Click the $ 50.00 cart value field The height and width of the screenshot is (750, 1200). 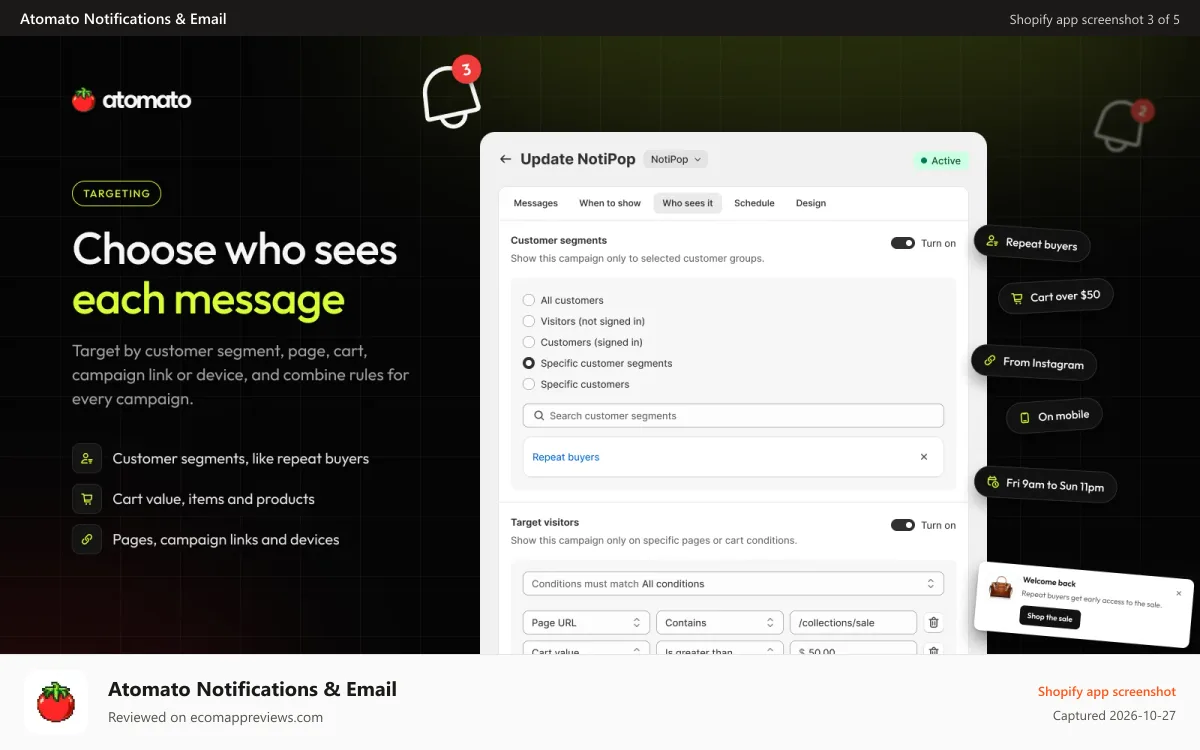[x=853, y=649]
